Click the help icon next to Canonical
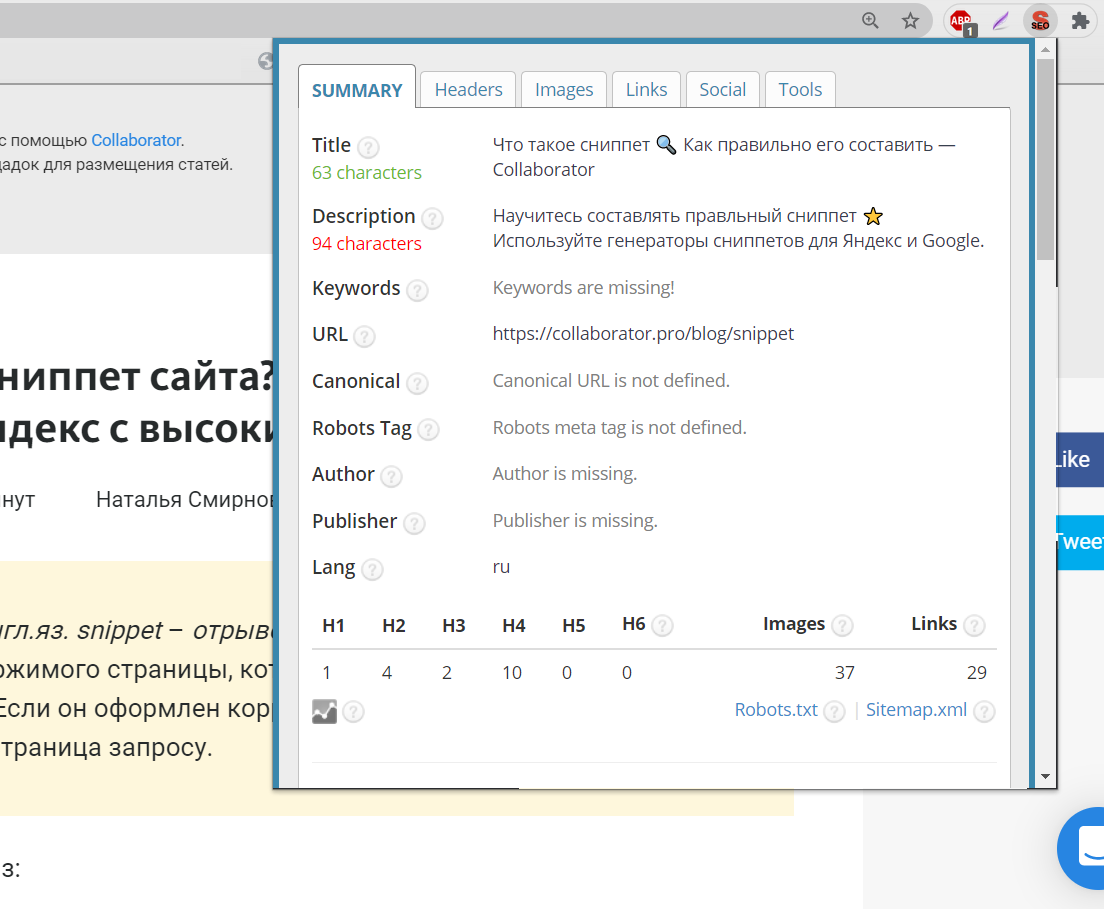Viewport: 1104px width, 909px height. coord(417,383)
